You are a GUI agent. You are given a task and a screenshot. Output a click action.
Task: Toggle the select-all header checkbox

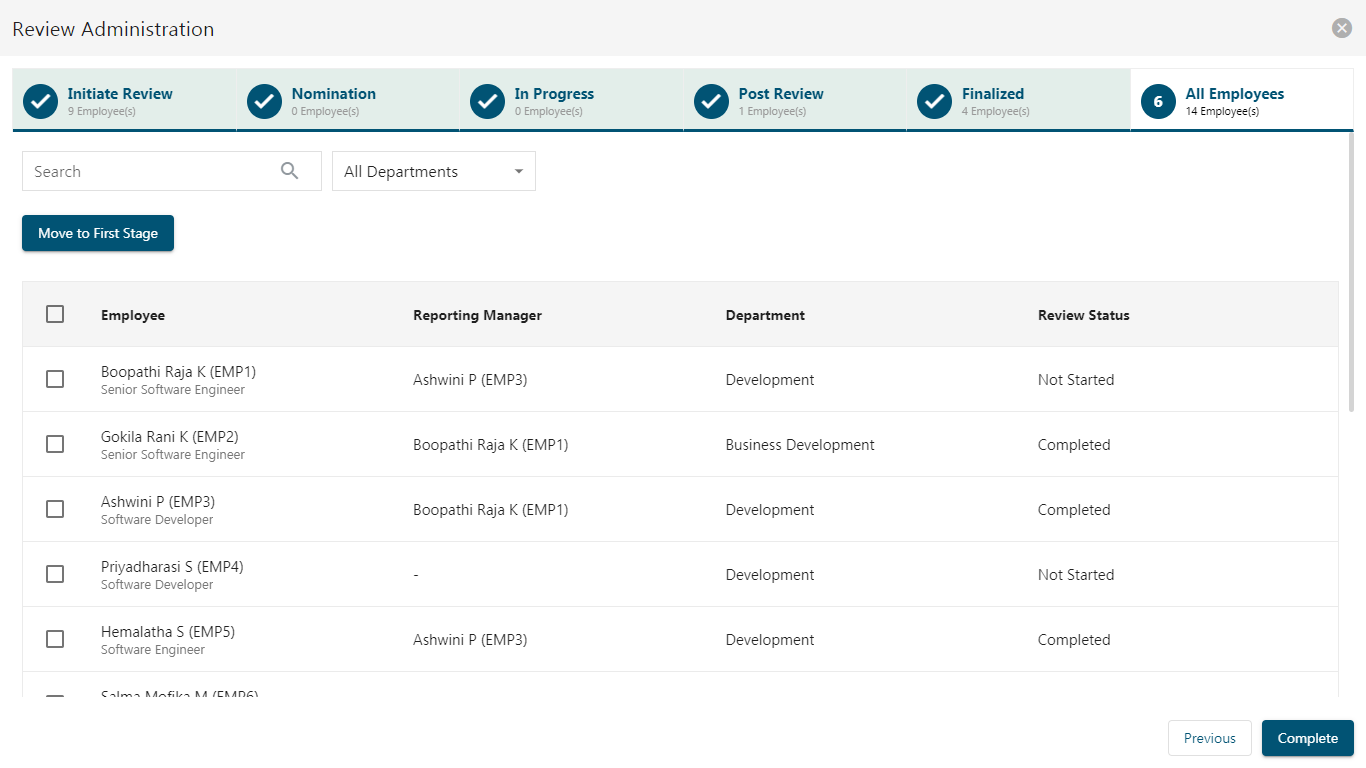tap(55, 314)
